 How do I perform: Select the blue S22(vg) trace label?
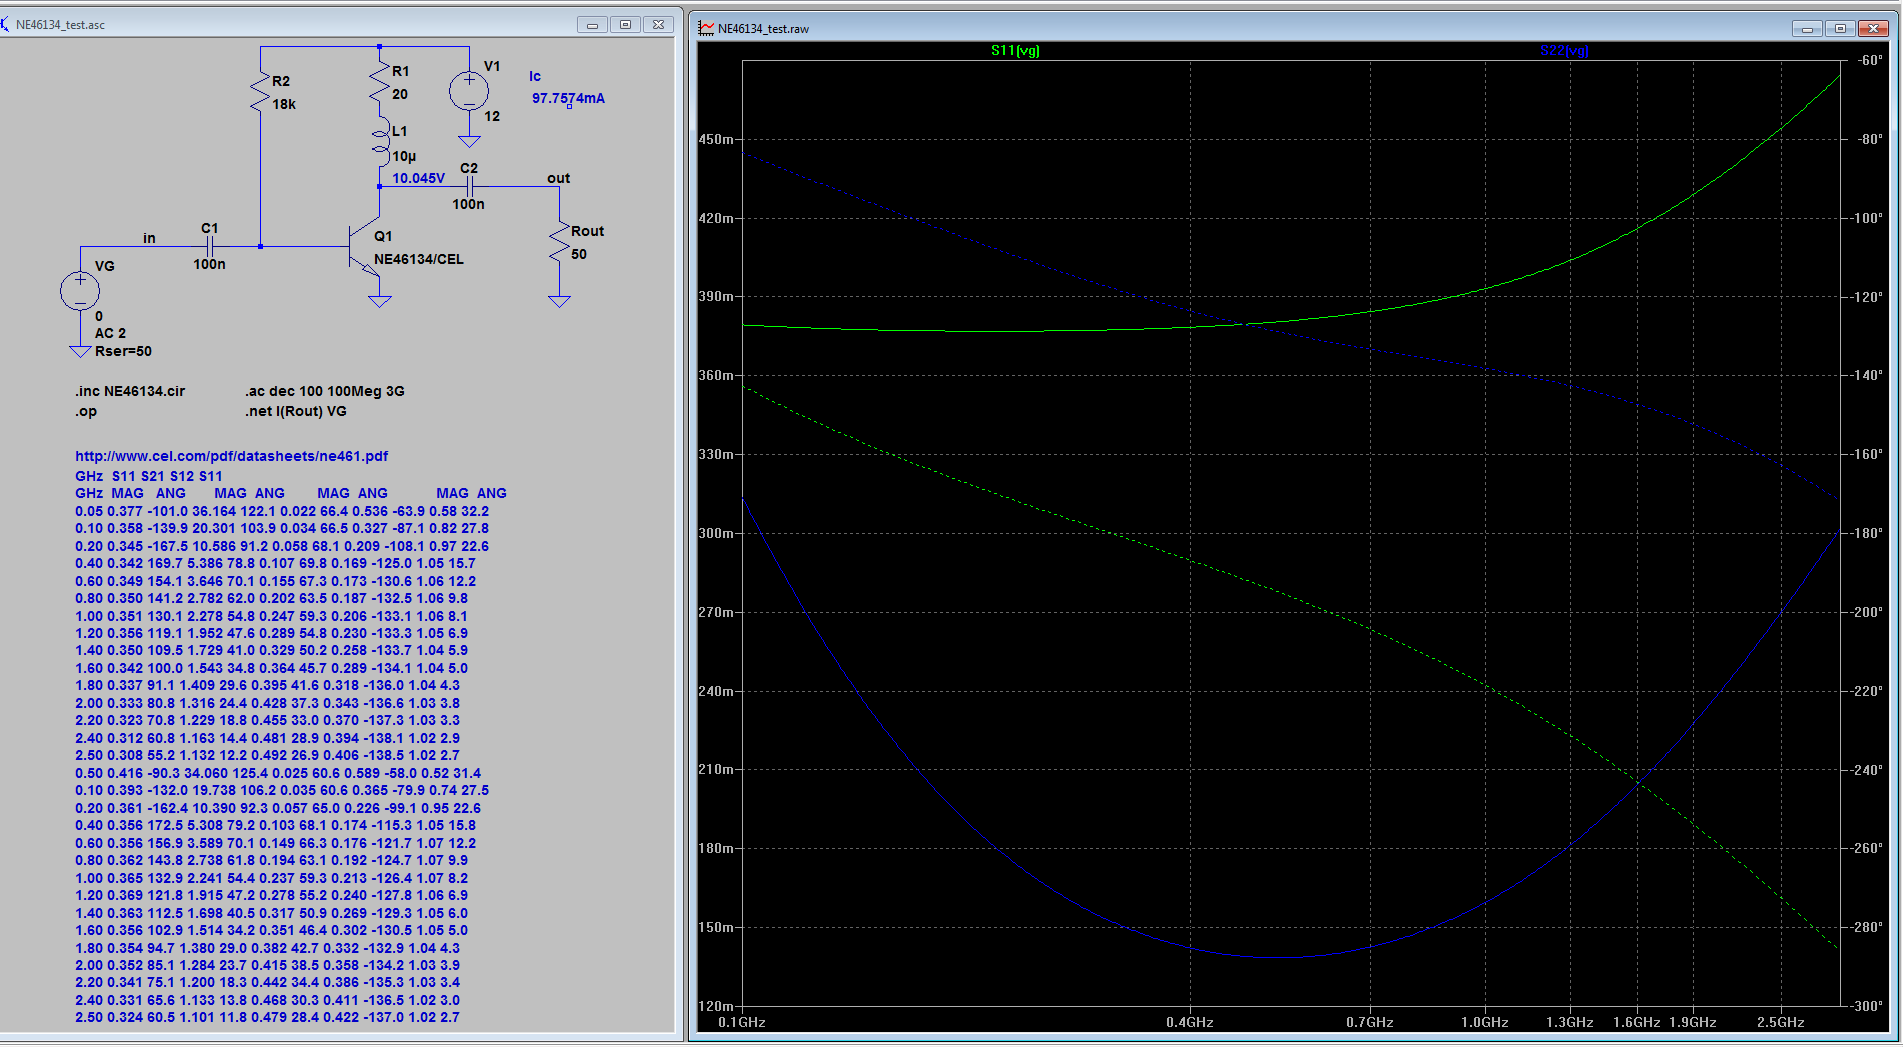click(1564, 50)
